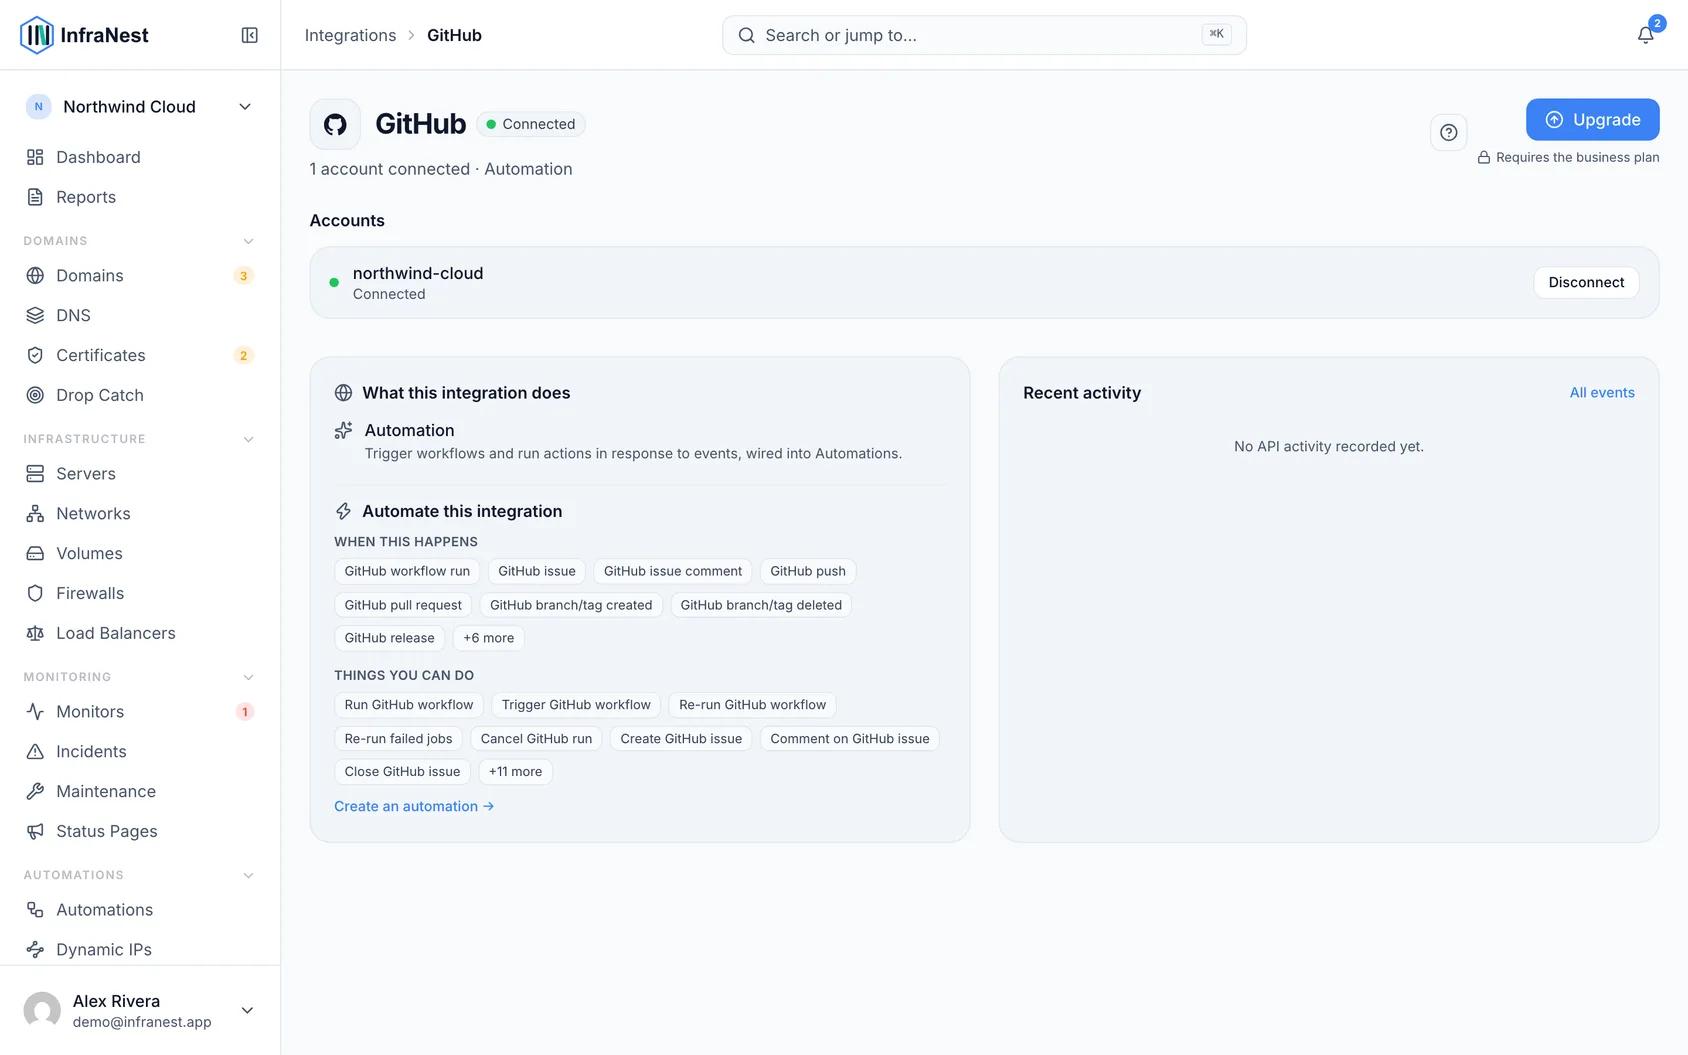This screenshot has height=1055, width=1688.
Task: Choose the Run GitHub workflow action
Action: point(409,705)
